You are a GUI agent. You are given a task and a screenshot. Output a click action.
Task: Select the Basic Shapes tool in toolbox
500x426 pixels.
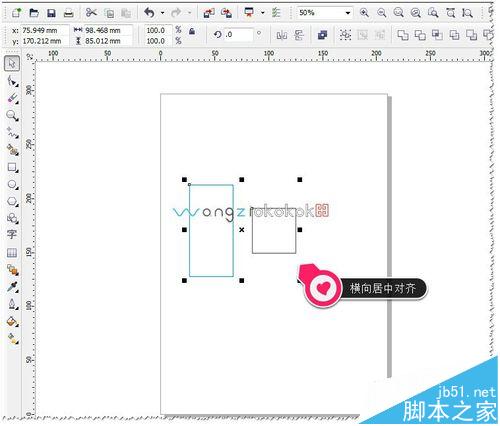12,218
